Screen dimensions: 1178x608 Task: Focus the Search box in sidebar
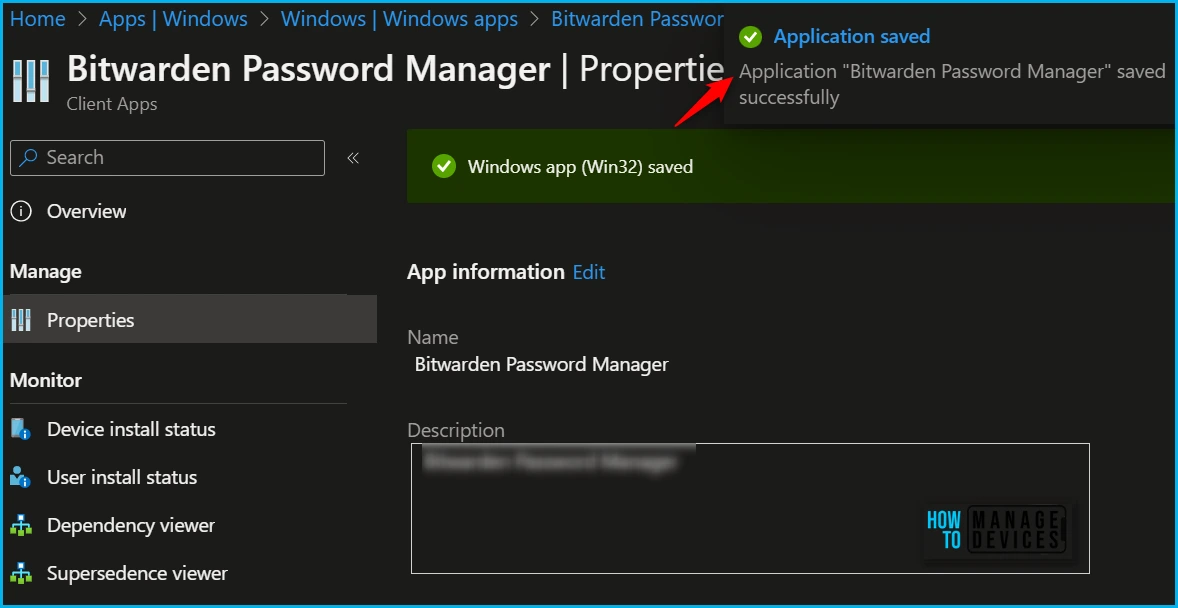(168, 158)
